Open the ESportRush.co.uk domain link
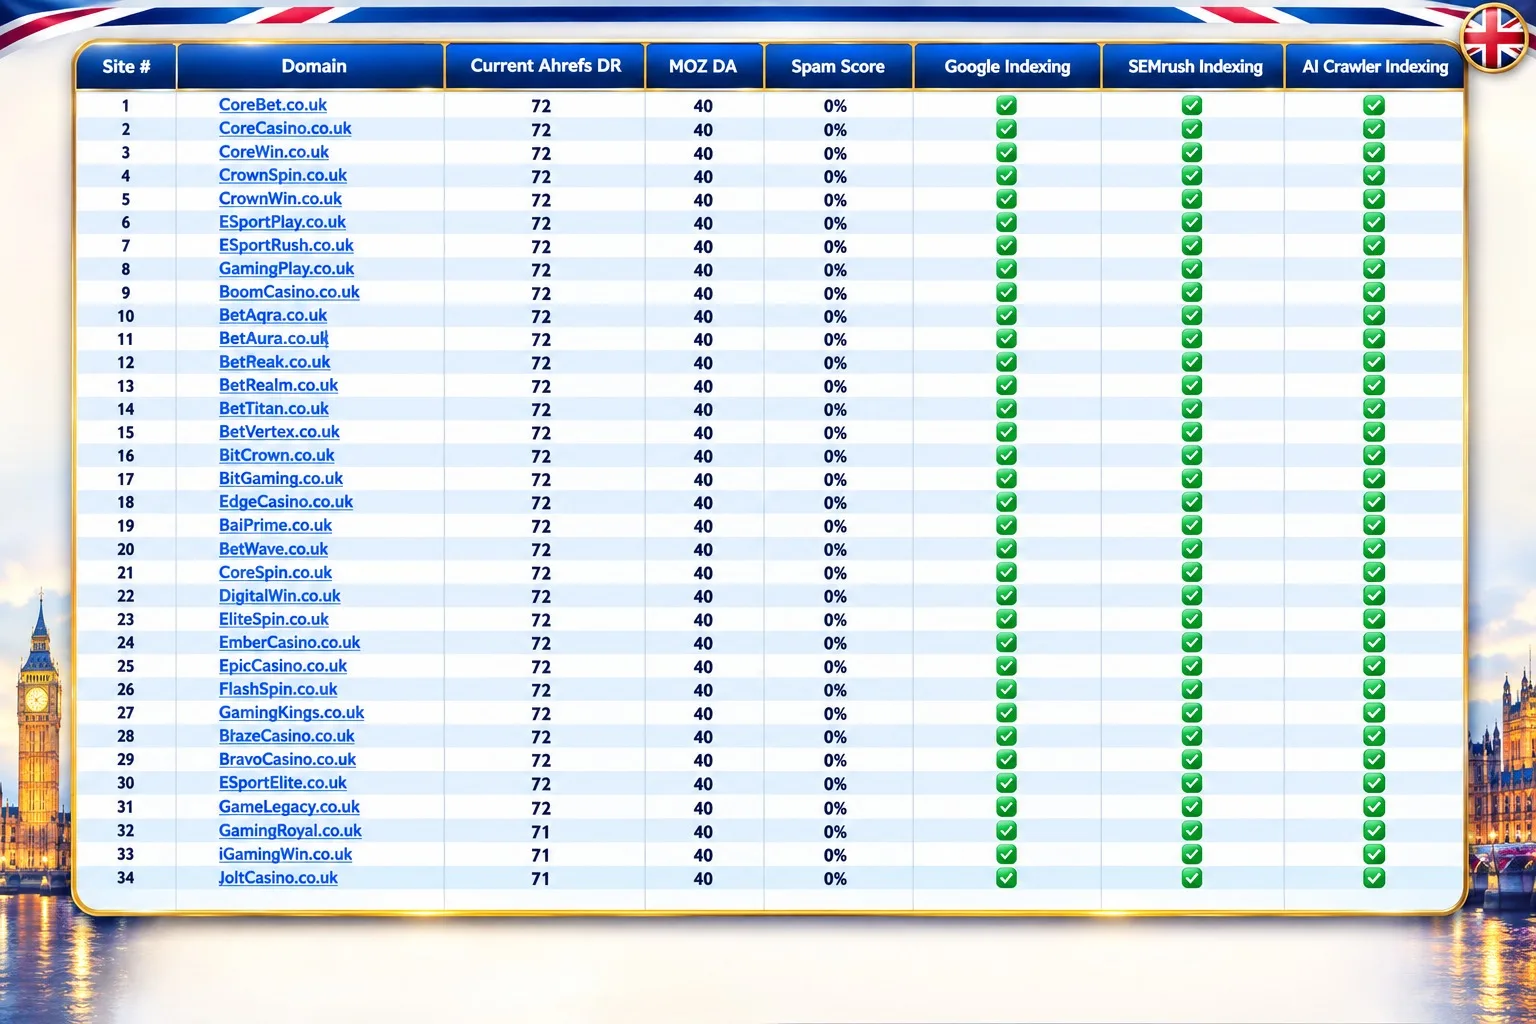The image size is (1536, 1024). 286,245
